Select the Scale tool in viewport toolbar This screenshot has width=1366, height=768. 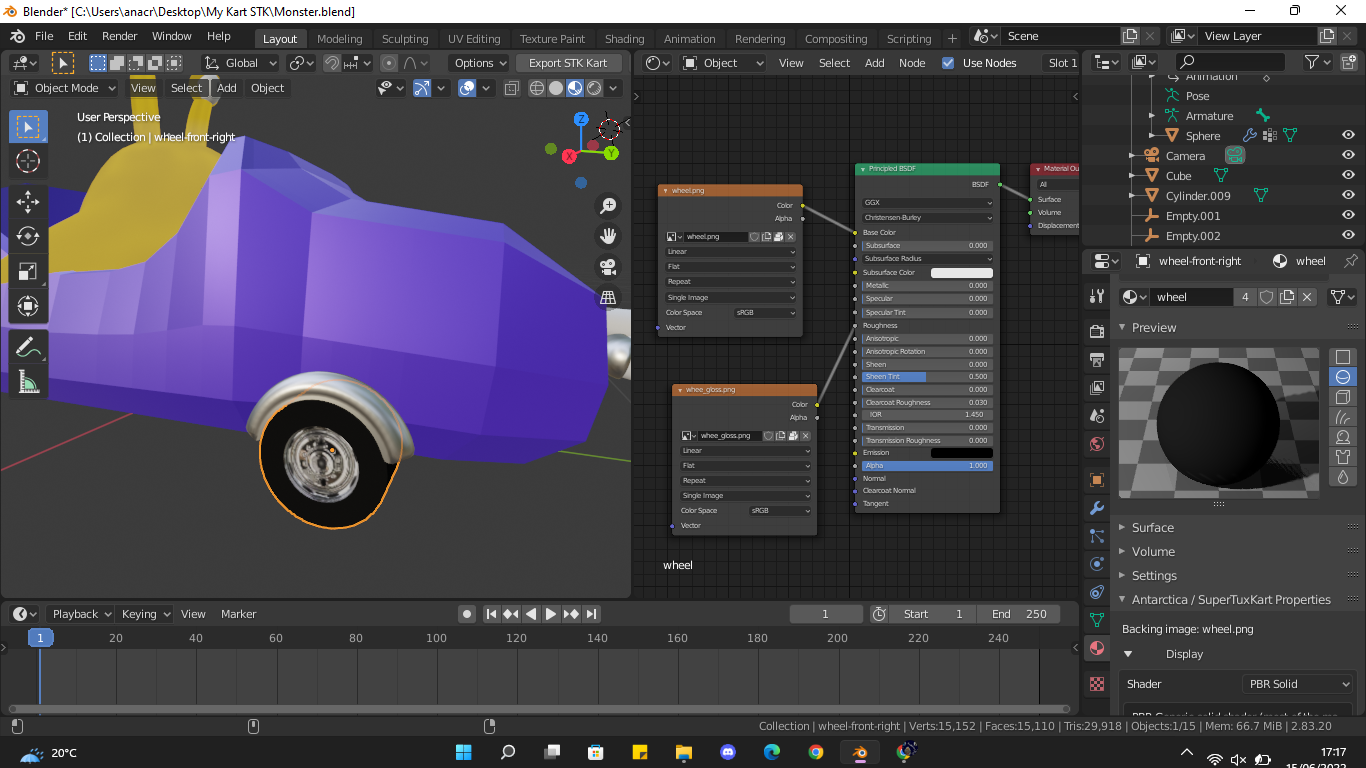point(28,271)
